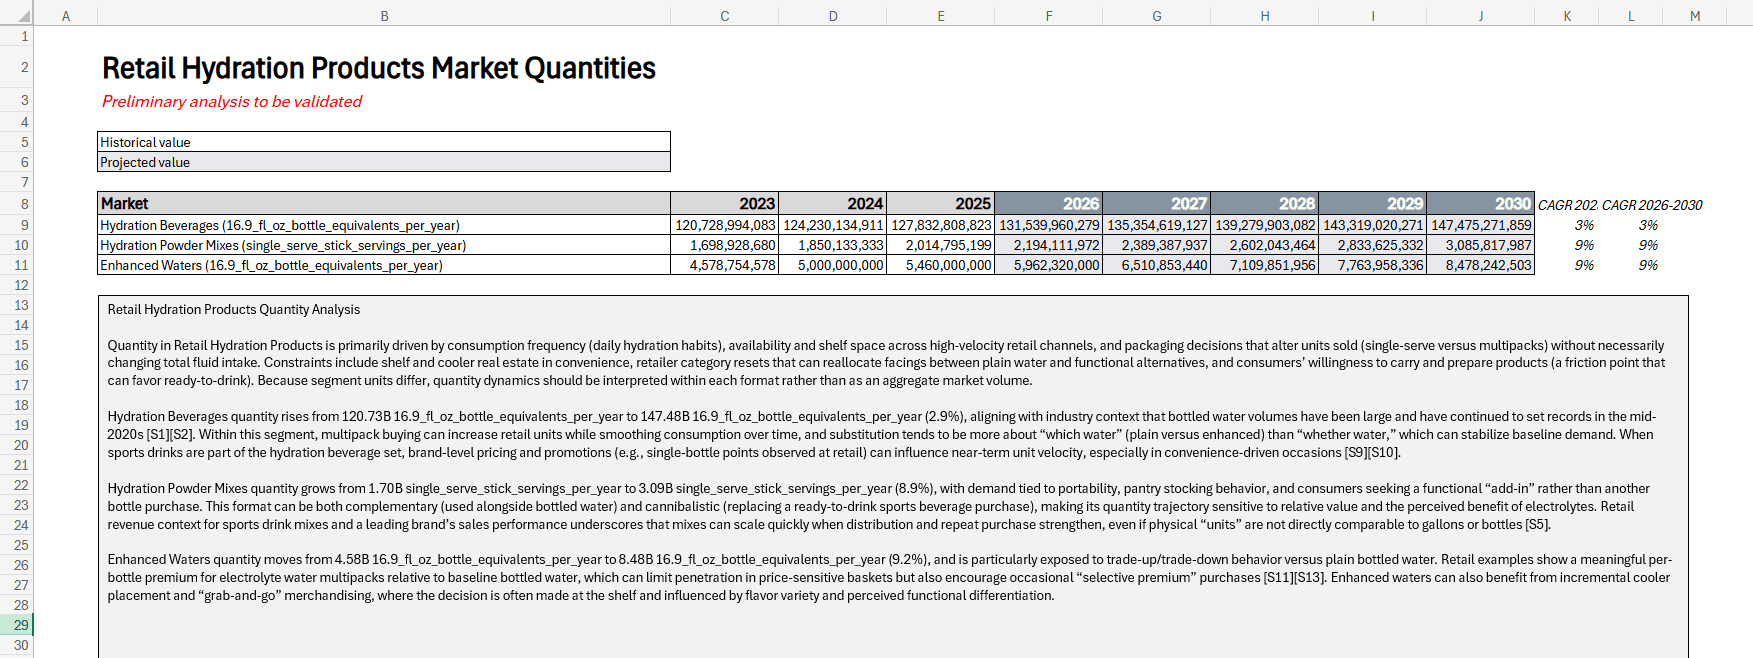
Task: Click cell value 135,354,619,127
Action: (1156, 225)
